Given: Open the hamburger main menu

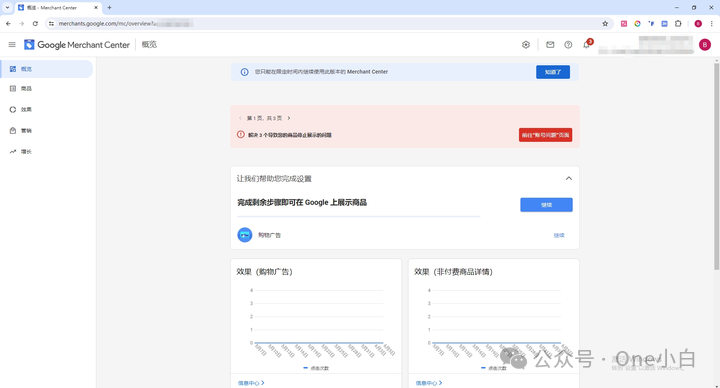Looking at the screenshot, I should [x=12, y=45].
